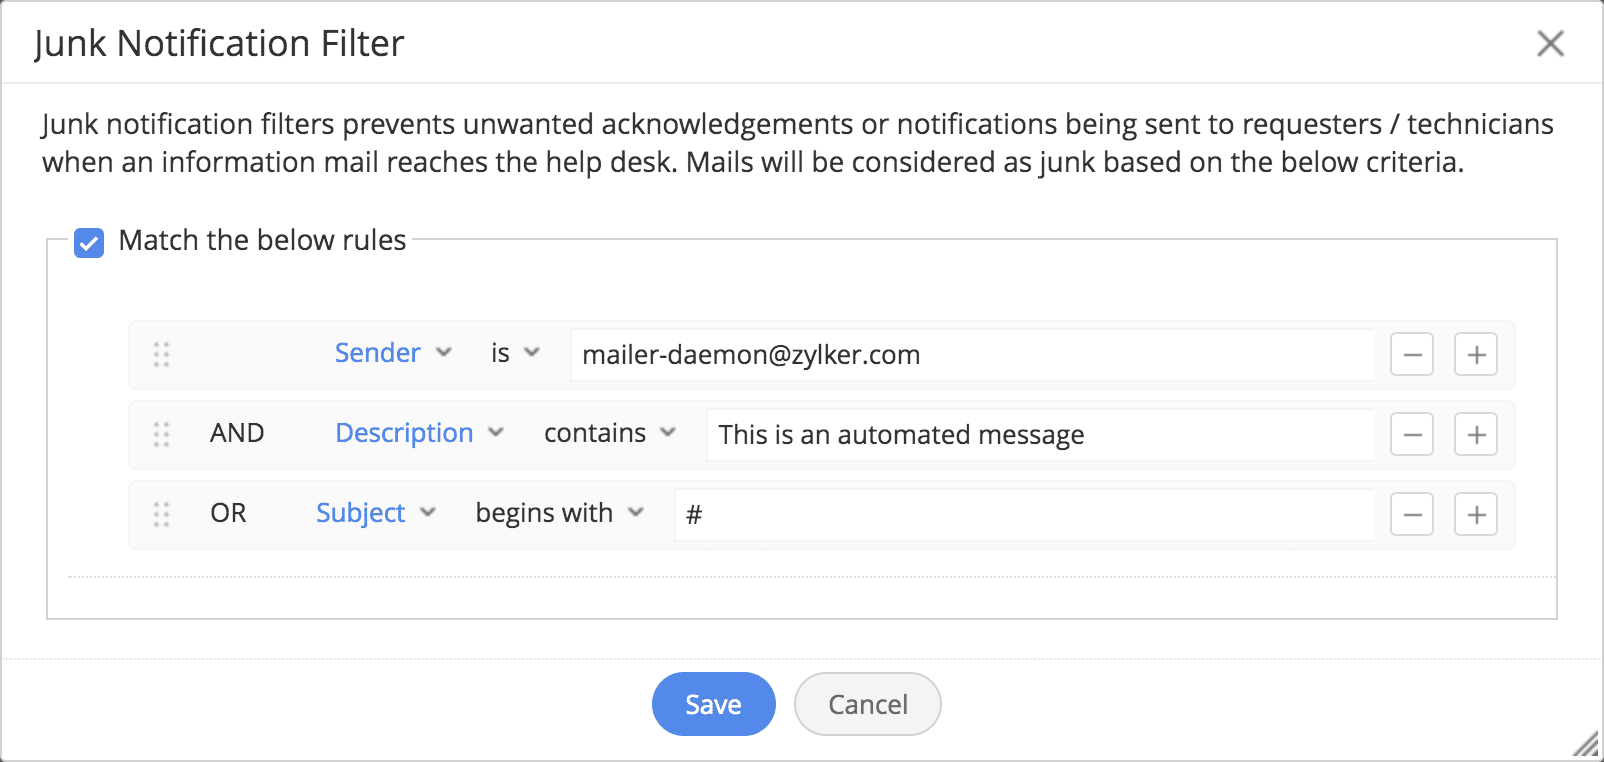Change the 'is' condition operator

click(x=515, y=353)
